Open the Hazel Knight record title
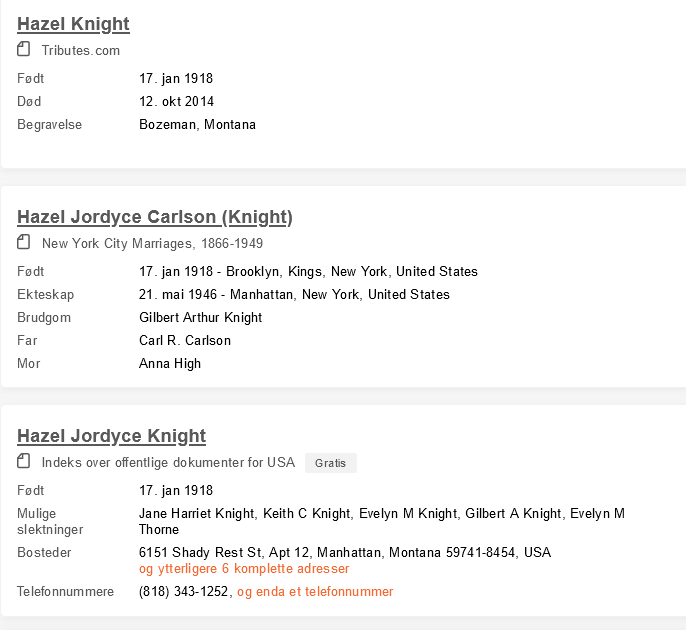This screenshot has width=686, height=630. (x=73, y=24)
